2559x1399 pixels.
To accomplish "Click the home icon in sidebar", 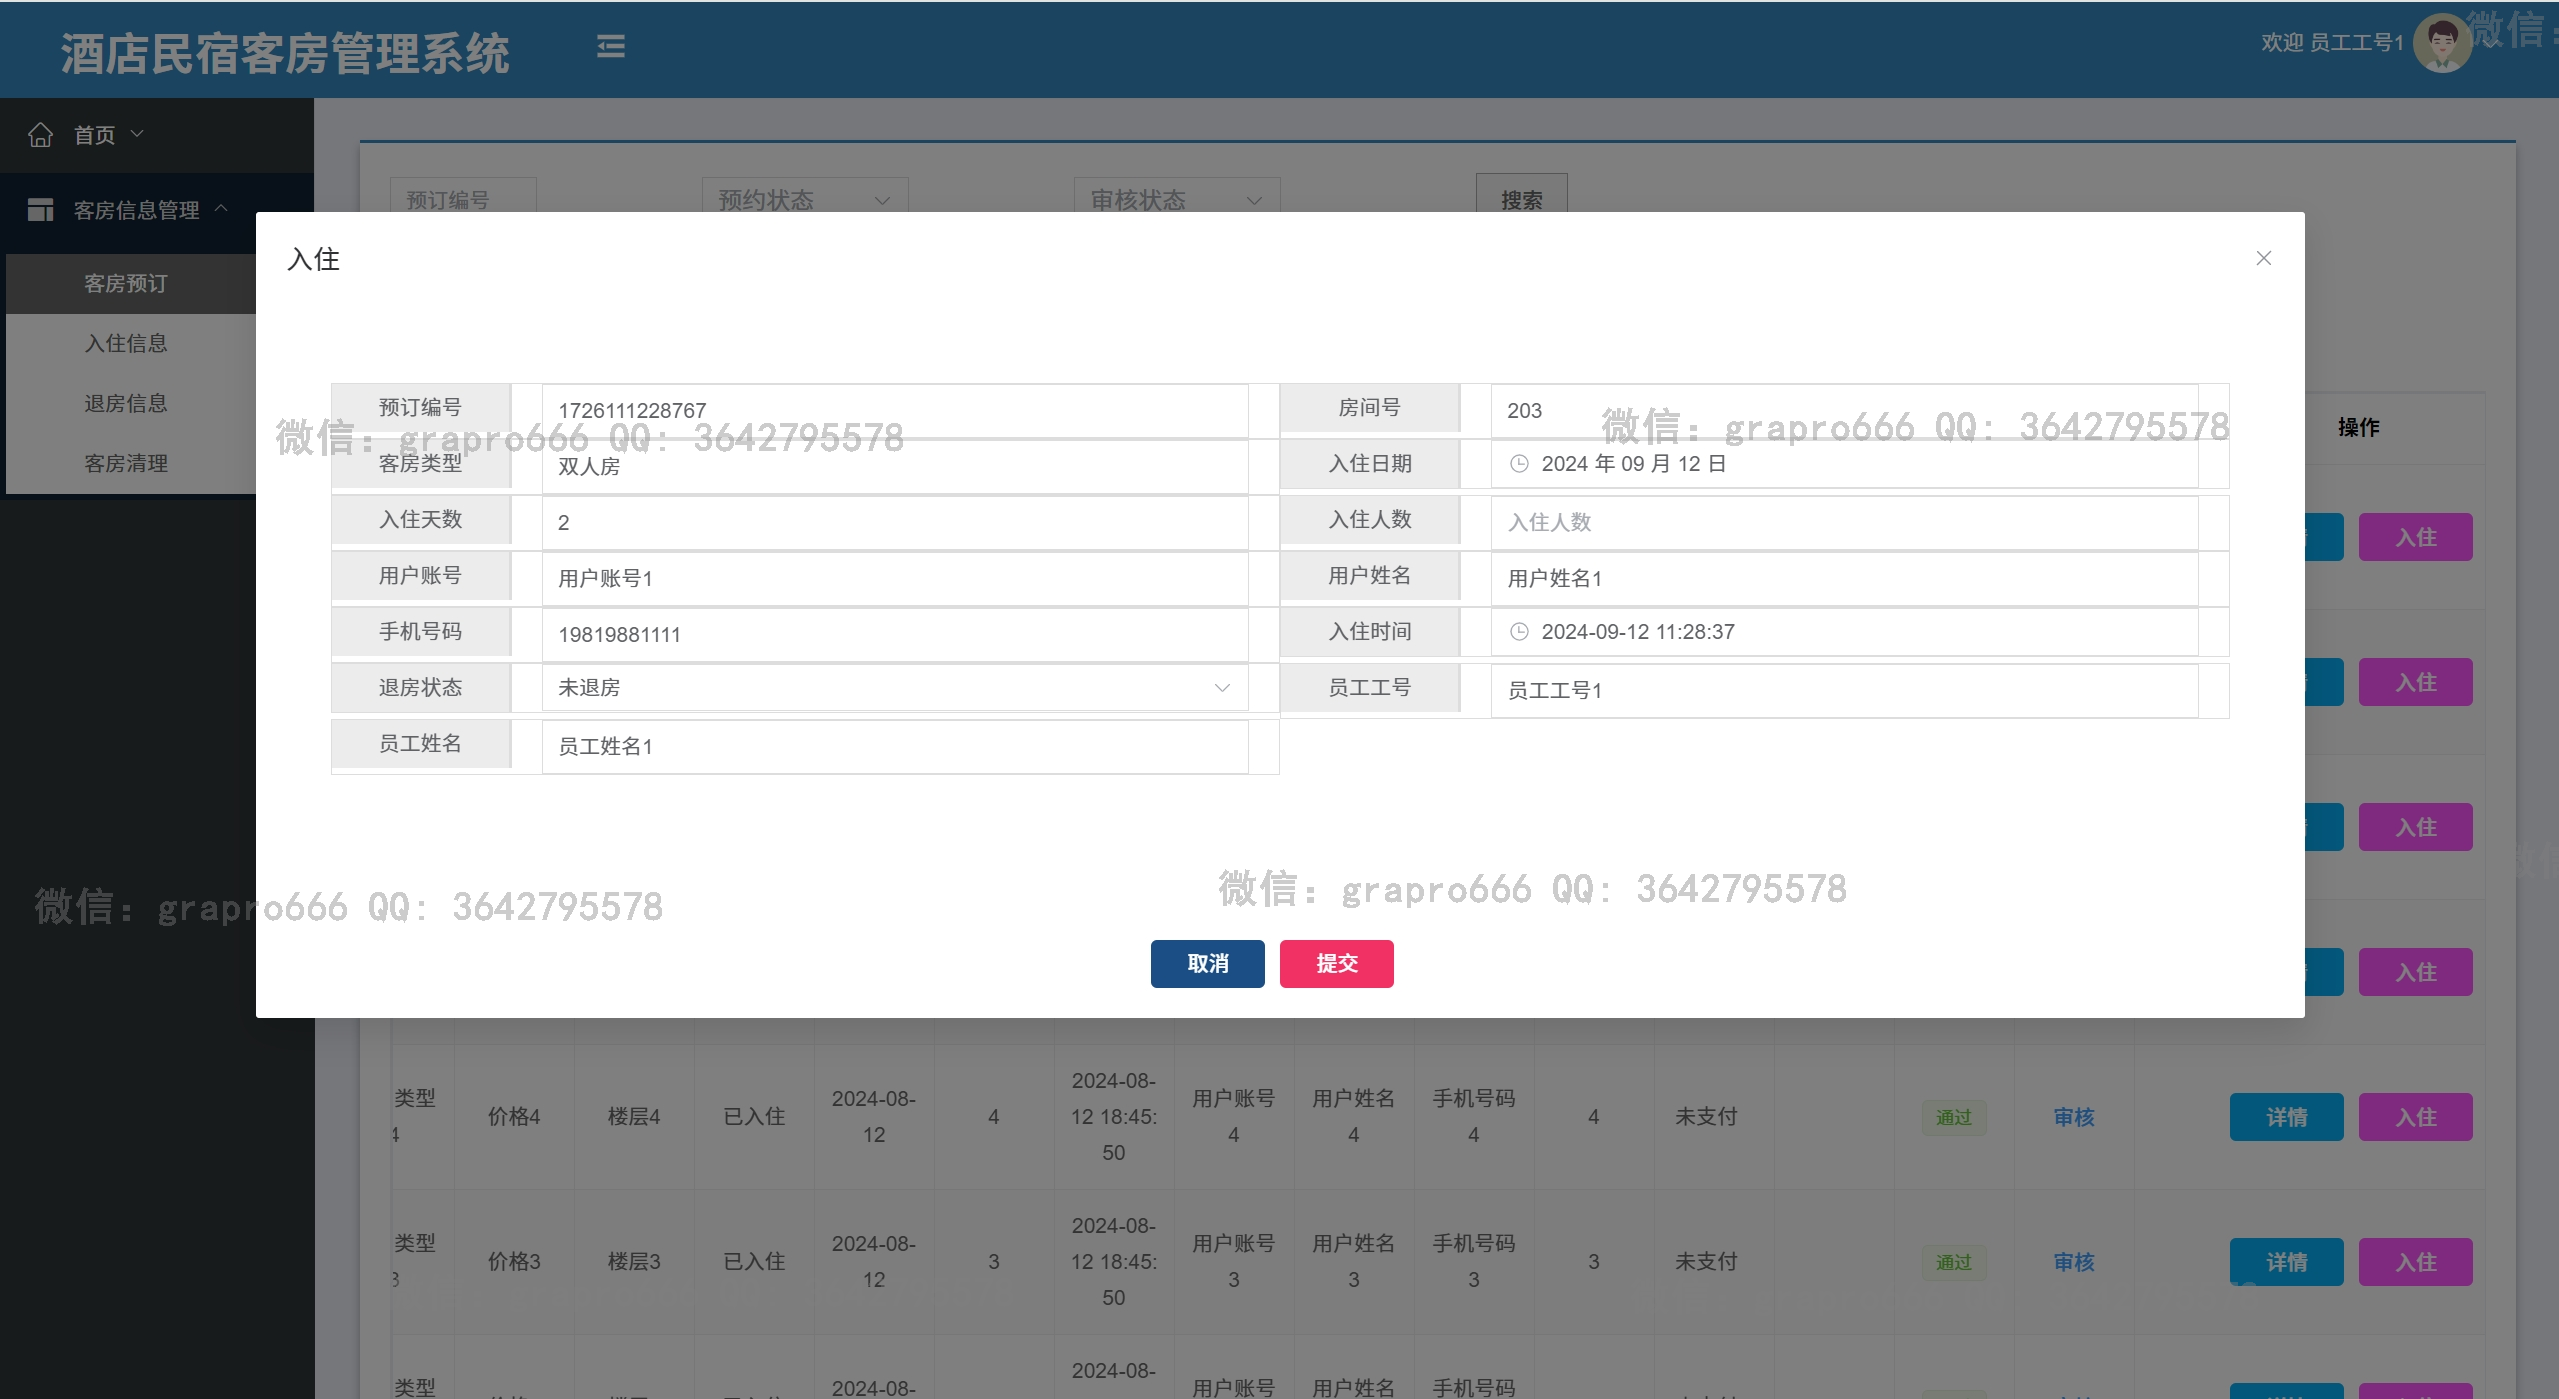I will click(x=40, y=134).
